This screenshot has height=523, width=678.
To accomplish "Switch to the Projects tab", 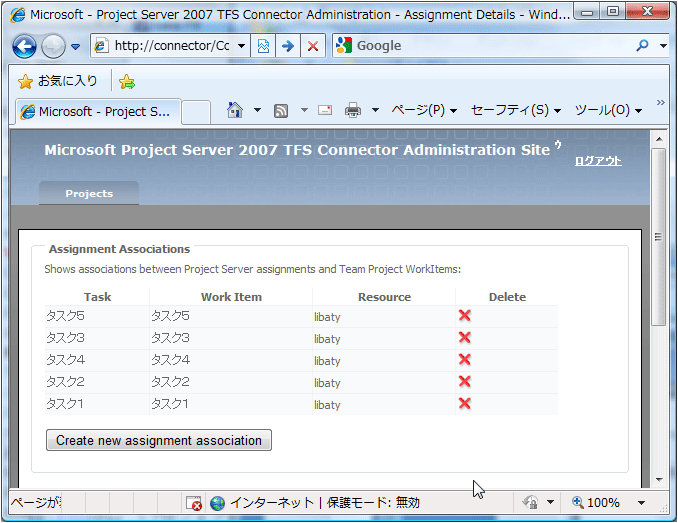I will click(x=89, y=193).
